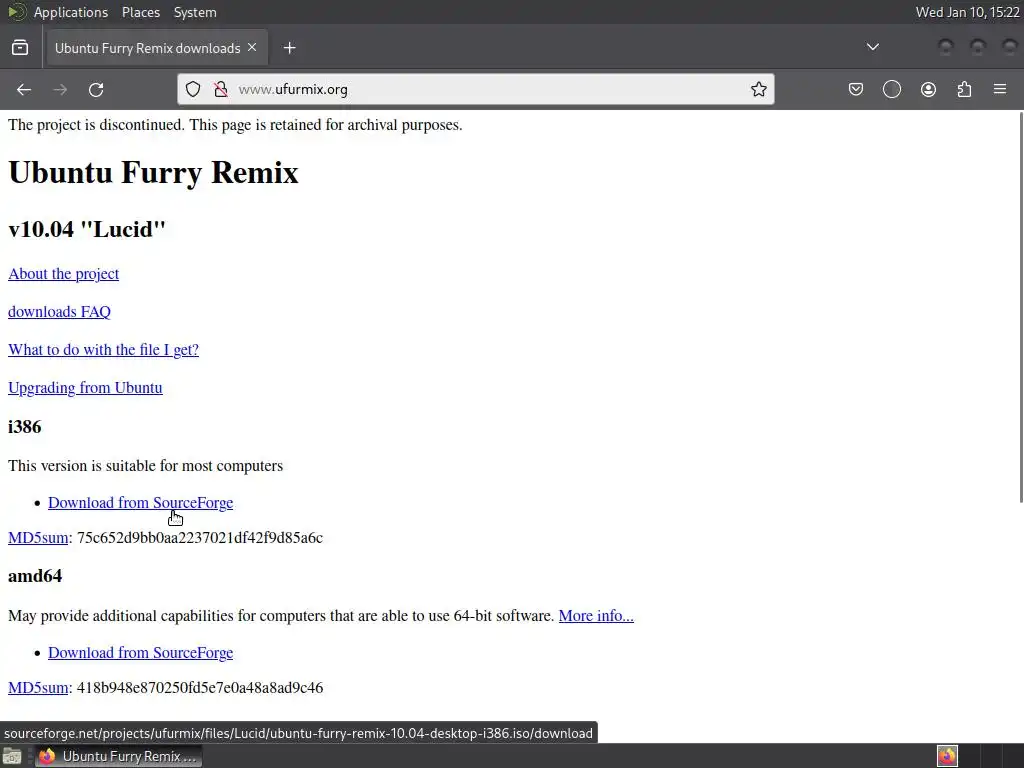Click the show desktop icon in taskbar

tap(12, 756)
